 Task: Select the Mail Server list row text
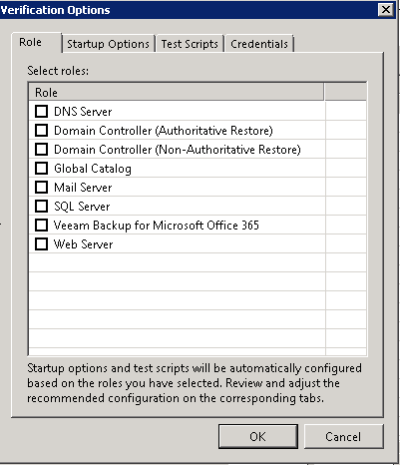(83, 187)
